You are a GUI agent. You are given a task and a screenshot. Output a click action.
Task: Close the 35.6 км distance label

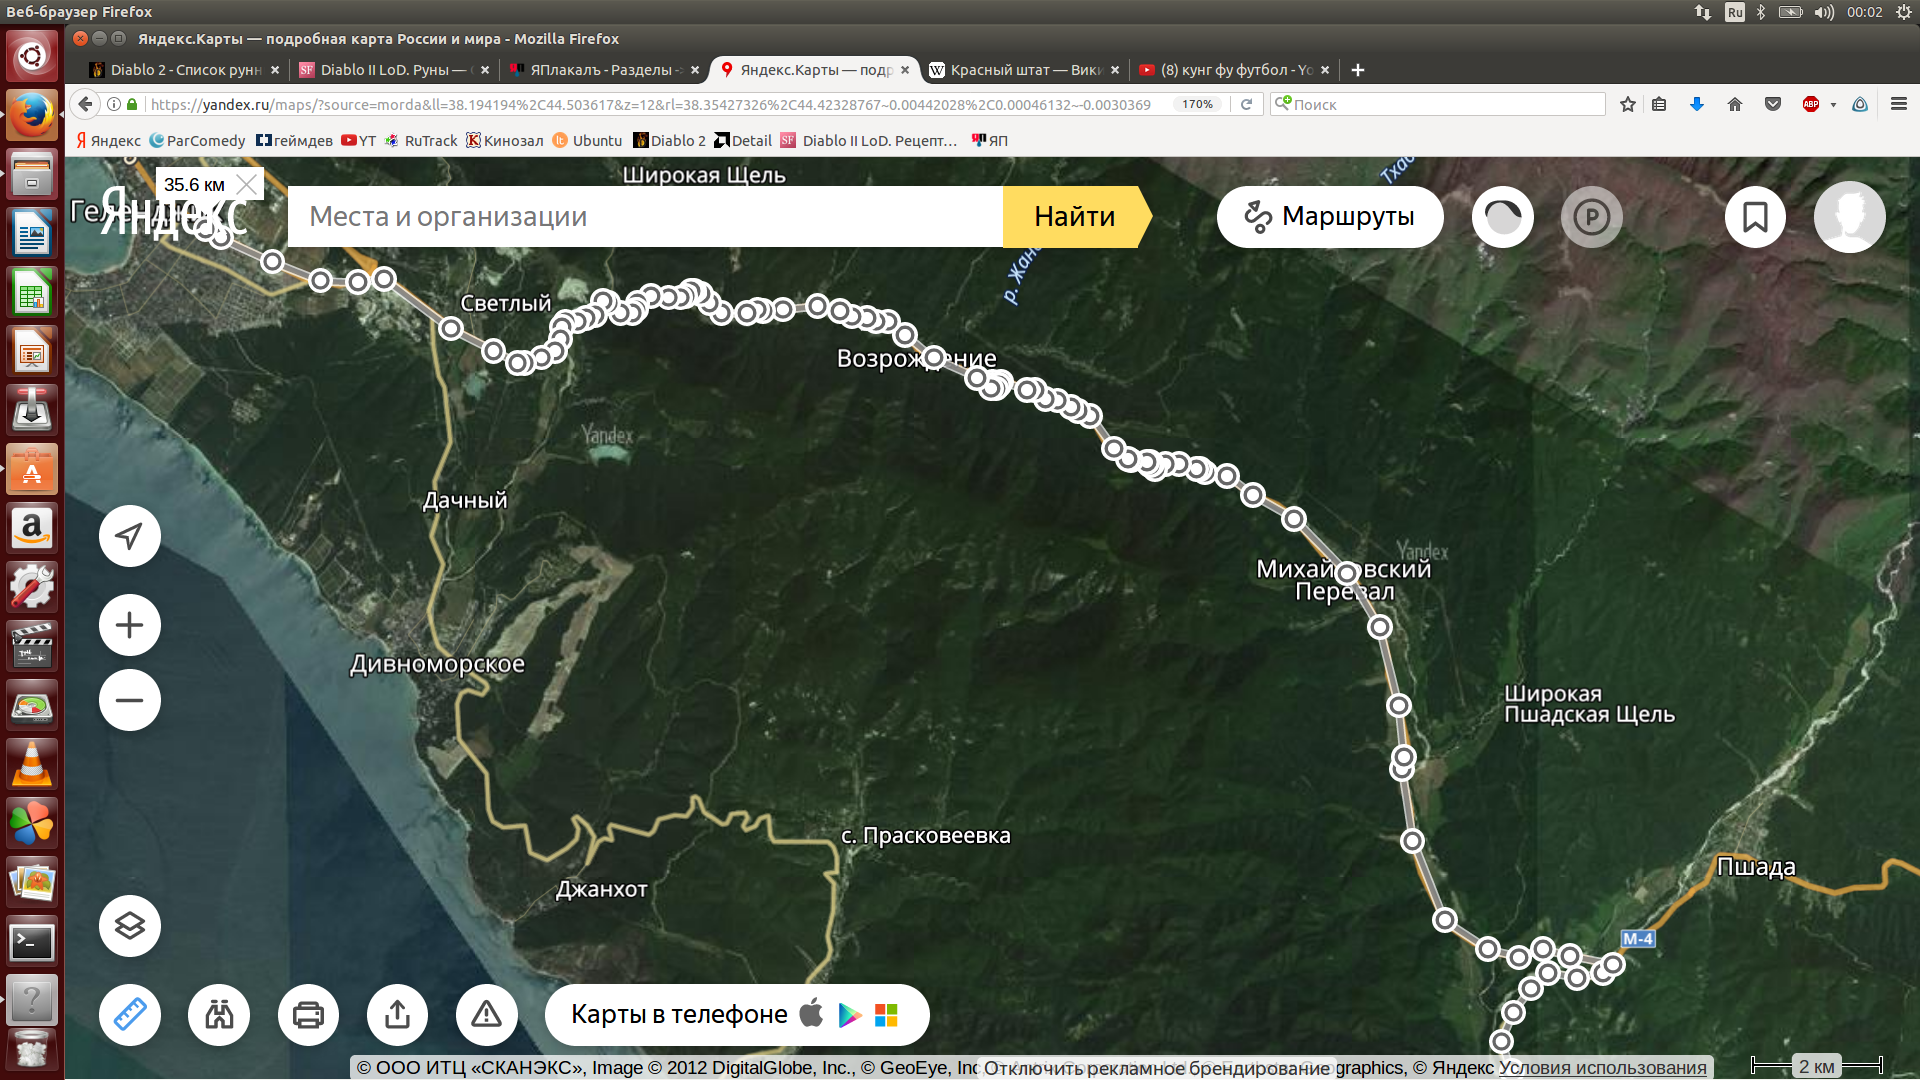246,184
